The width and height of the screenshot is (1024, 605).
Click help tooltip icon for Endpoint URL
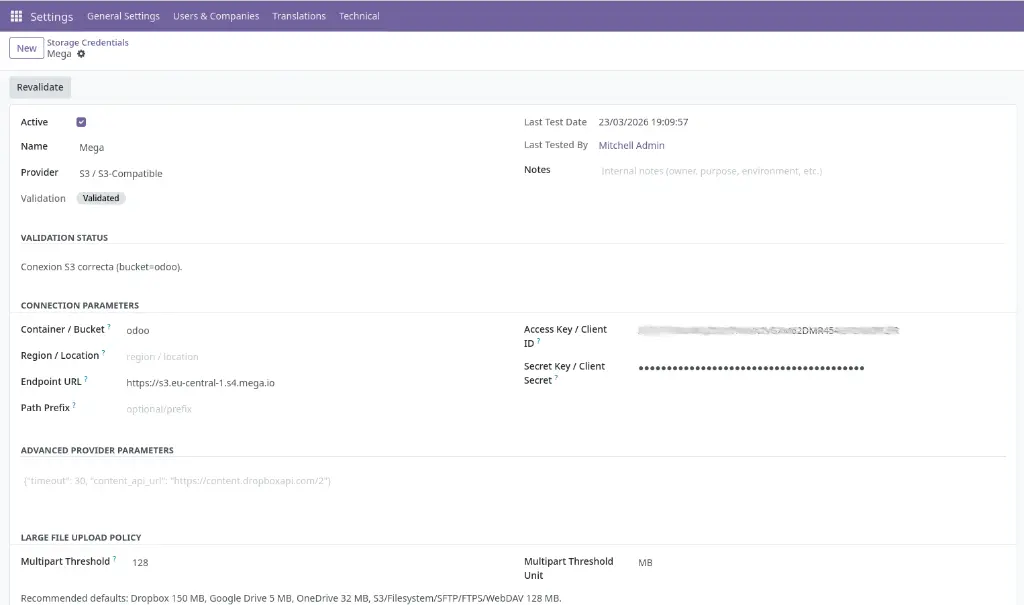pos(86,379)
